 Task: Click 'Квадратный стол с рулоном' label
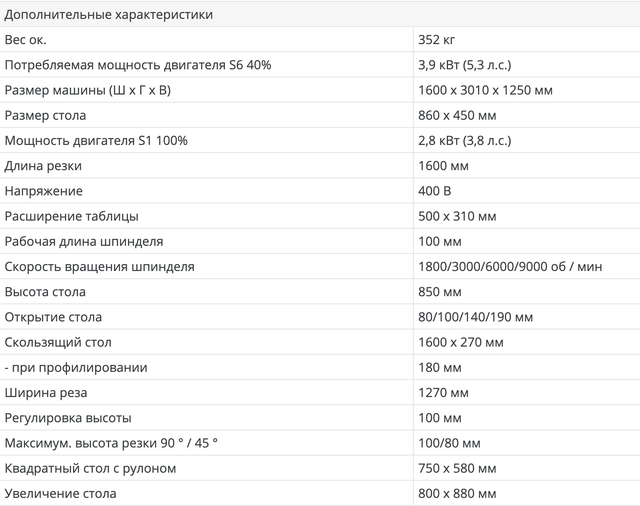tap(91, 469)
